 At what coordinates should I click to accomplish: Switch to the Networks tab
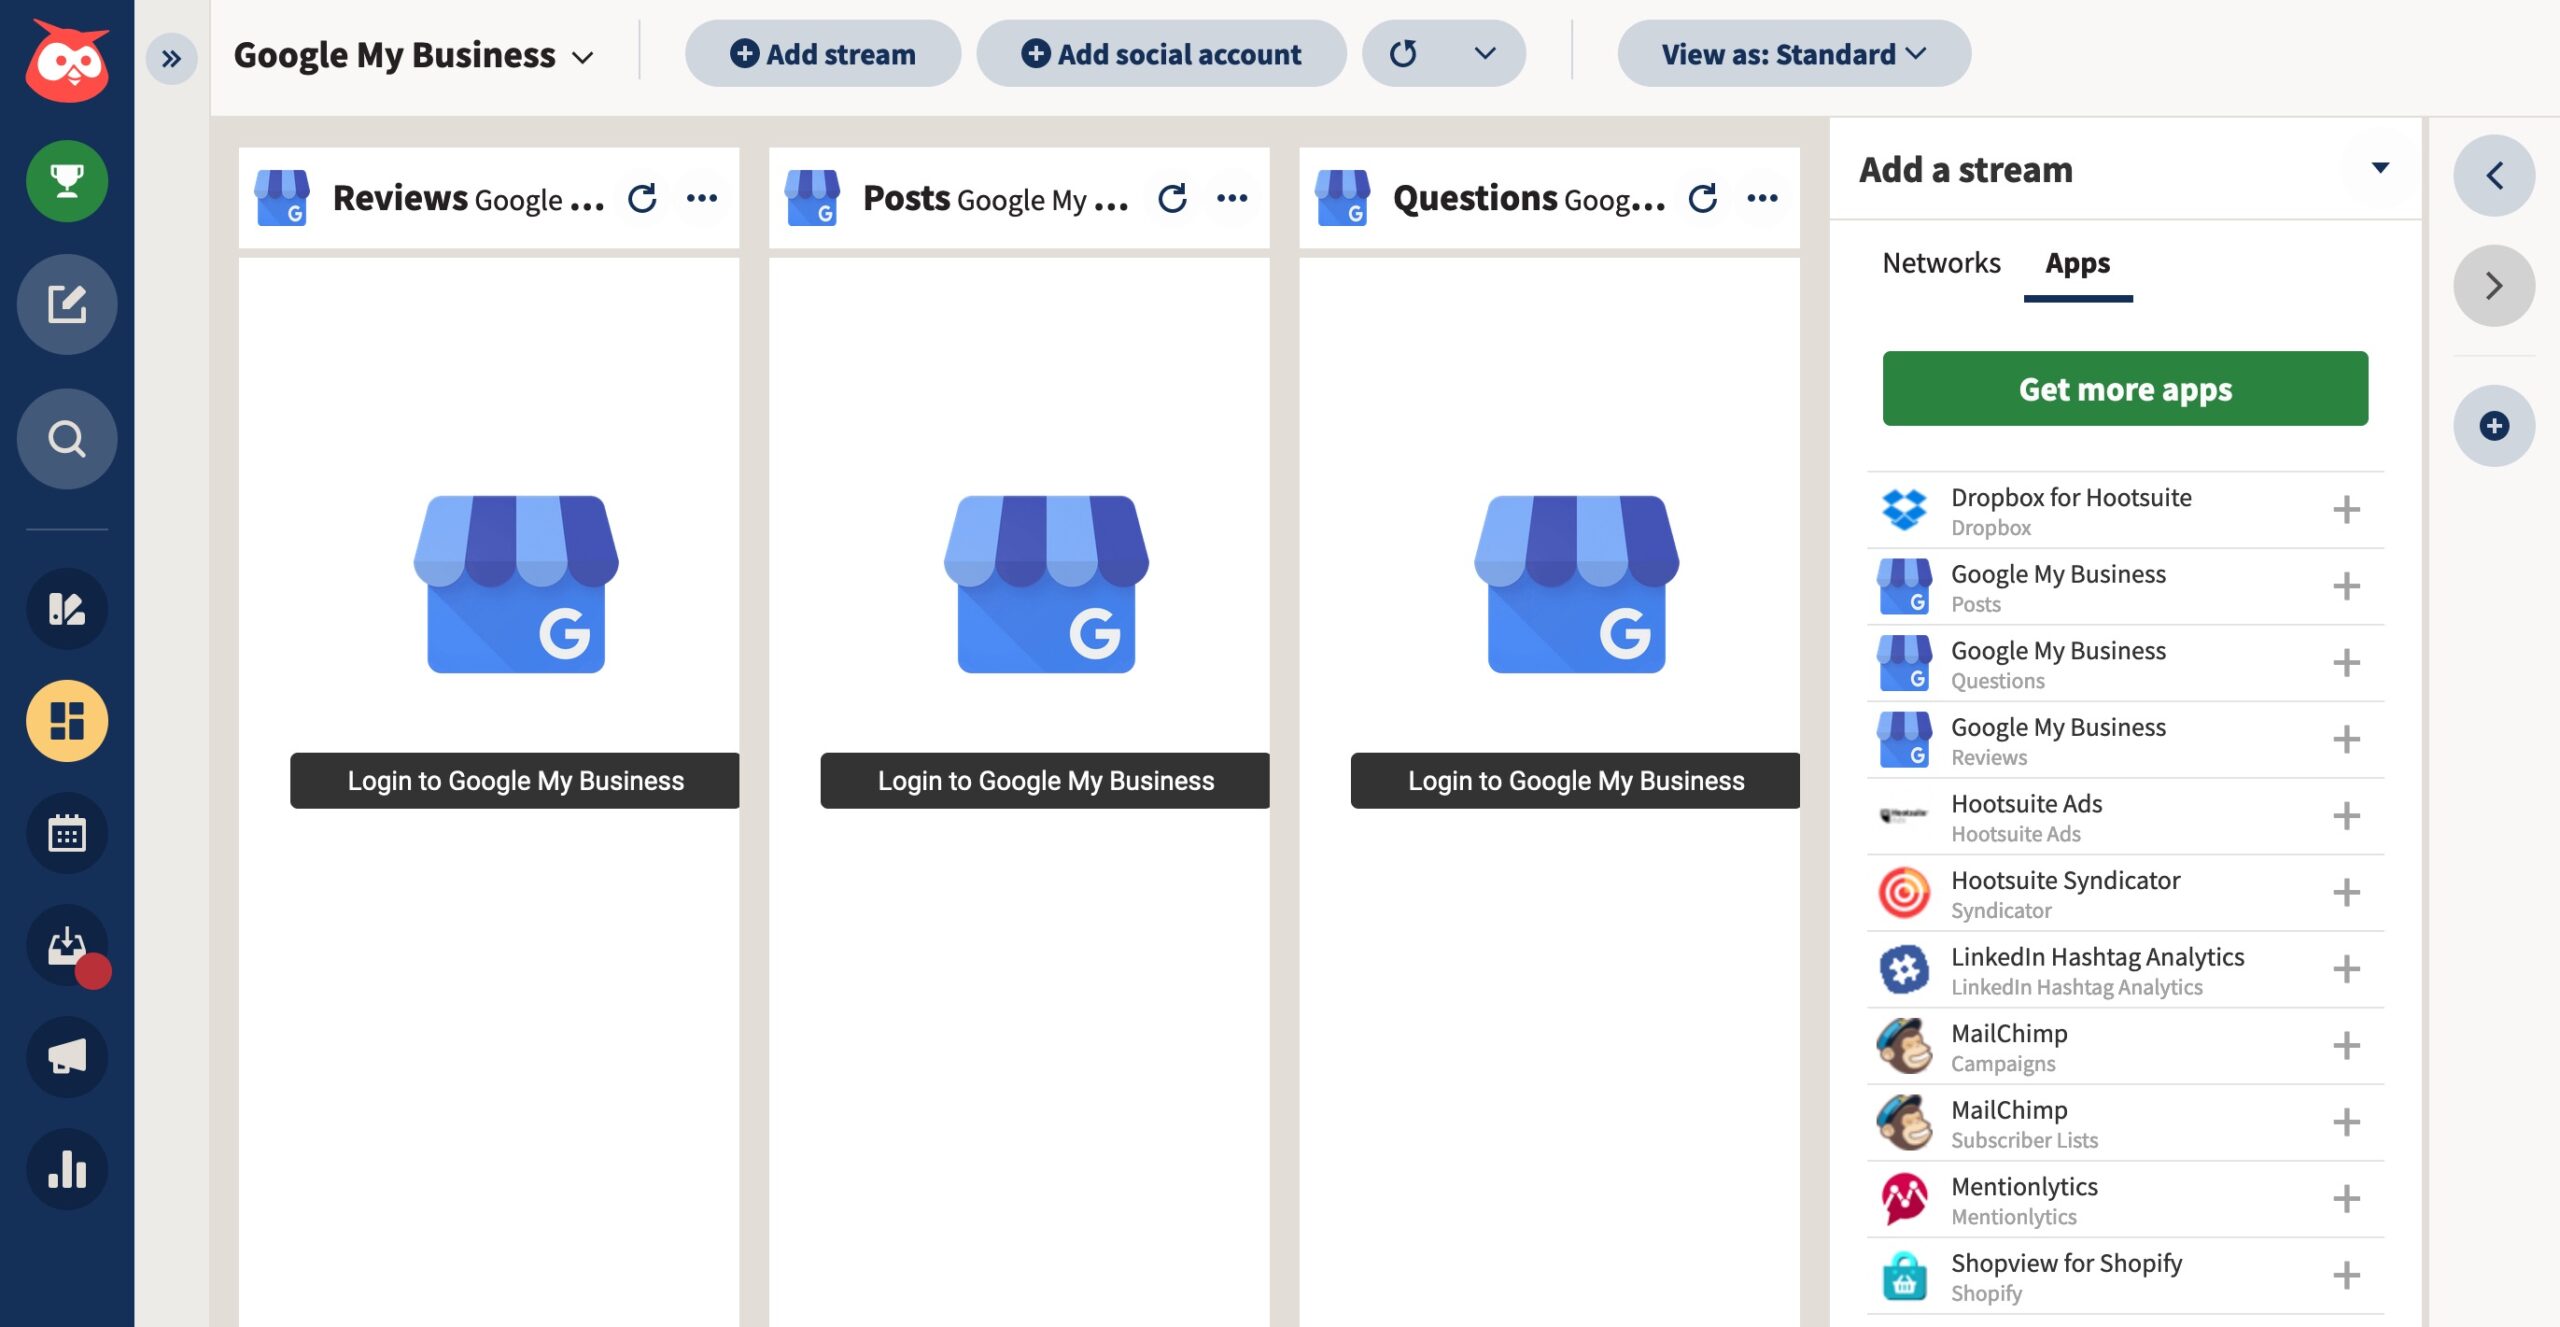1941,263
